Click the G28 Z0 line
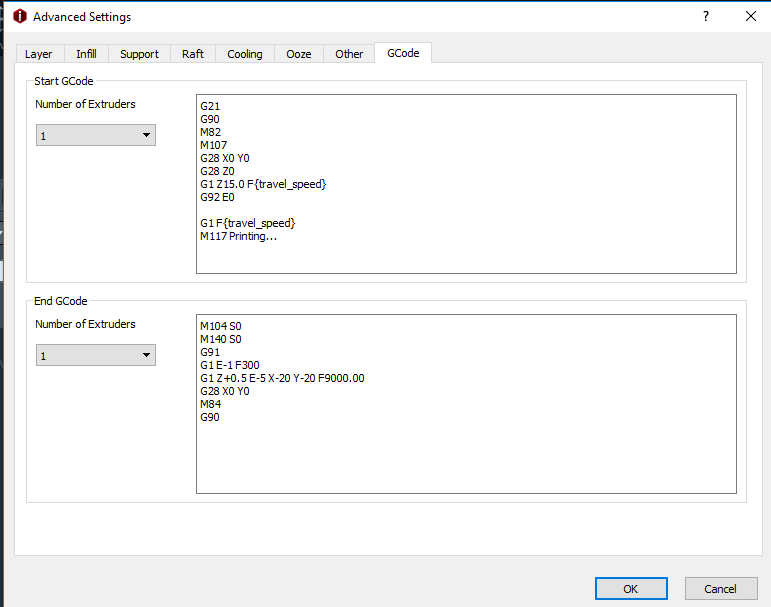 [217, 171]
